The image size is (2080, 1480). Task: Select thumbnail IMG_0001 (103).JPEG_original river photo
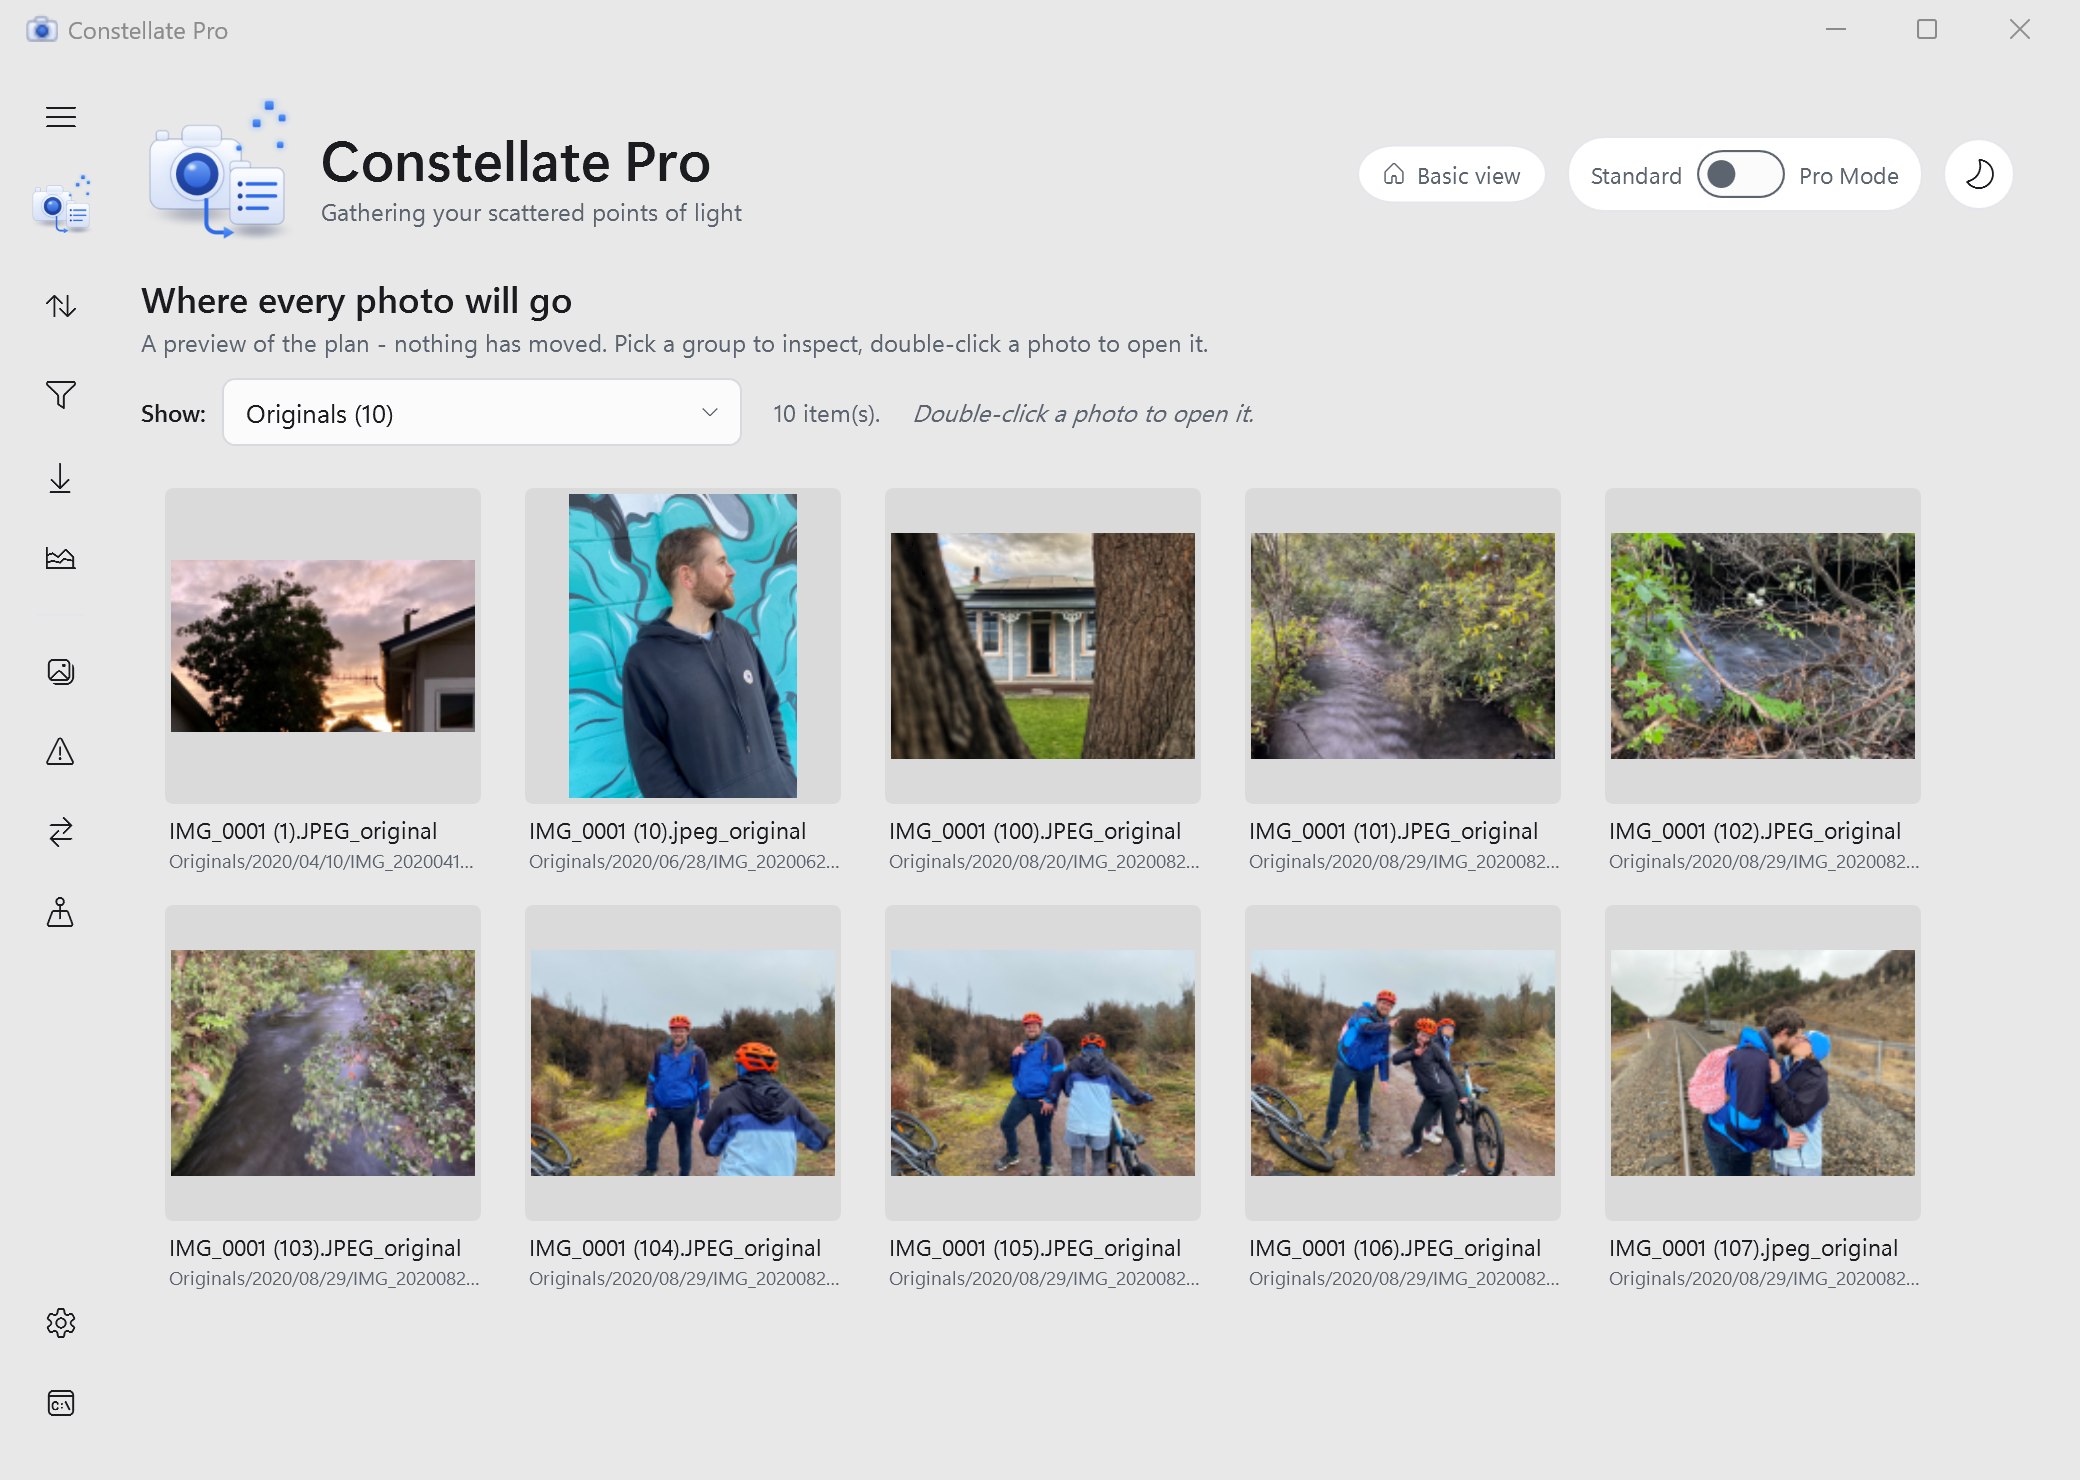pyautogui.click(x=323, y=1063)
